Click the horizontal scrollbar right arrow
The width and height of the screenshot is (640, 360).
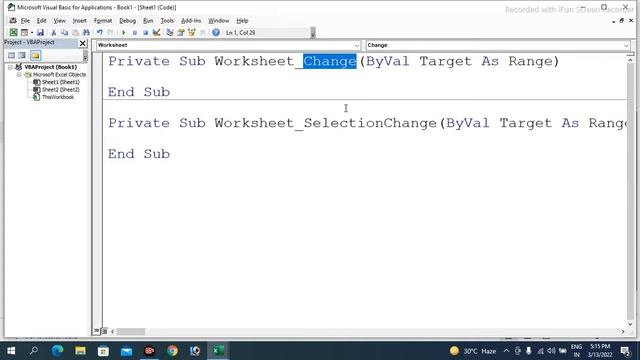click(x=622, y=331)
